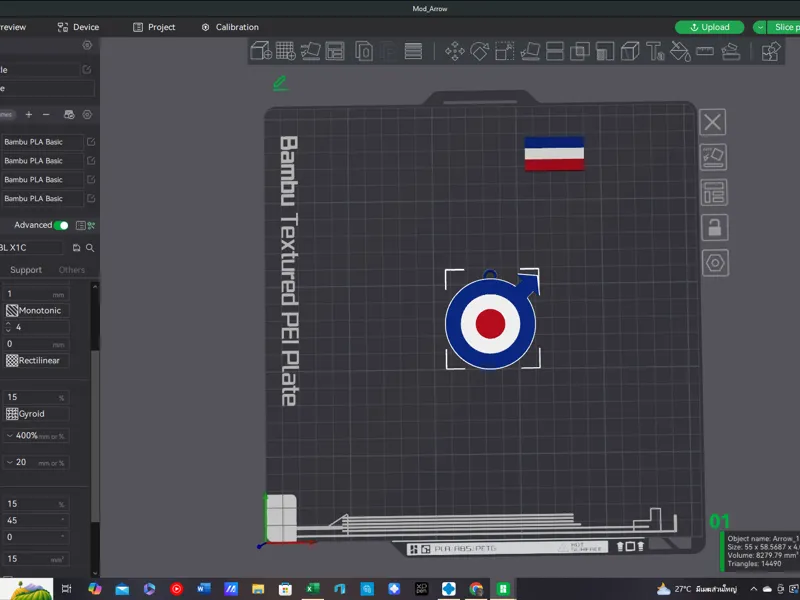Select the Move tool
This screenshot has height=600, width=800.
click(x=455, y=52)
